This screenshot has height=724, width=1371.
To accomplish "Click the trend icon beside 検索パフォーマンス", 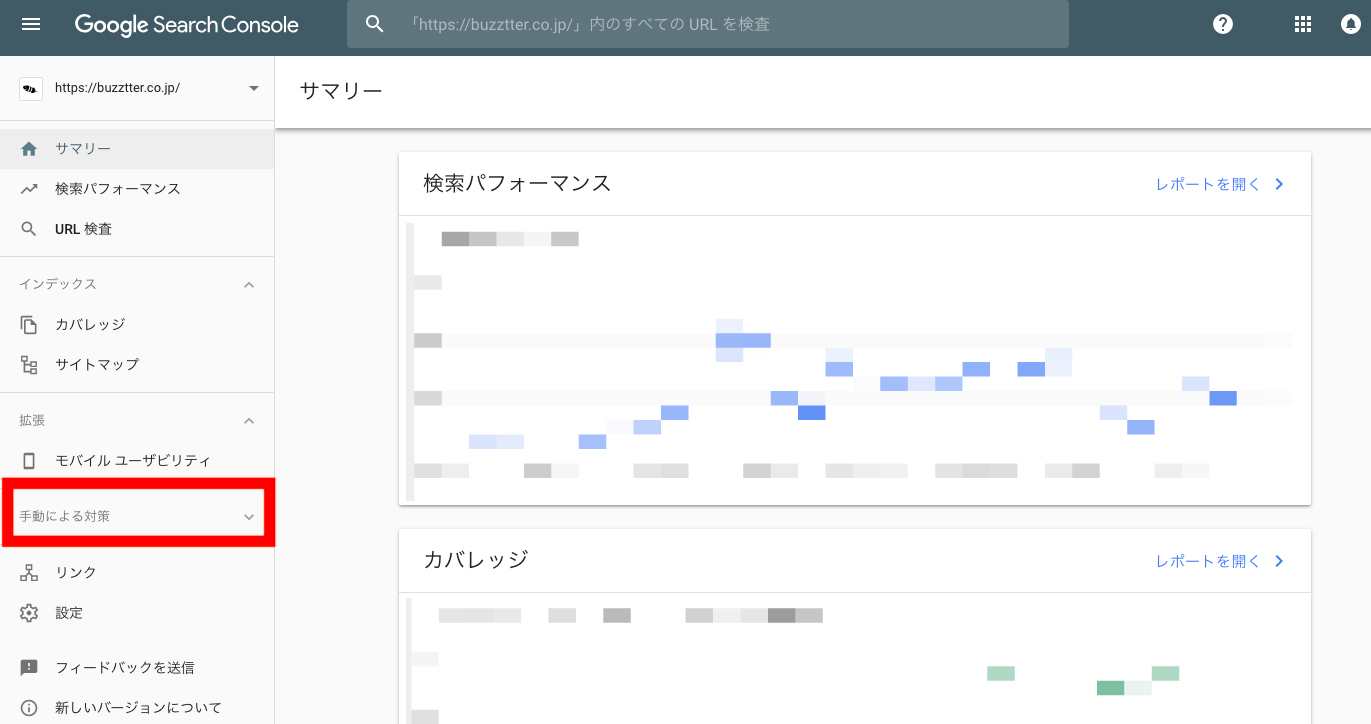I will (29, 189).
